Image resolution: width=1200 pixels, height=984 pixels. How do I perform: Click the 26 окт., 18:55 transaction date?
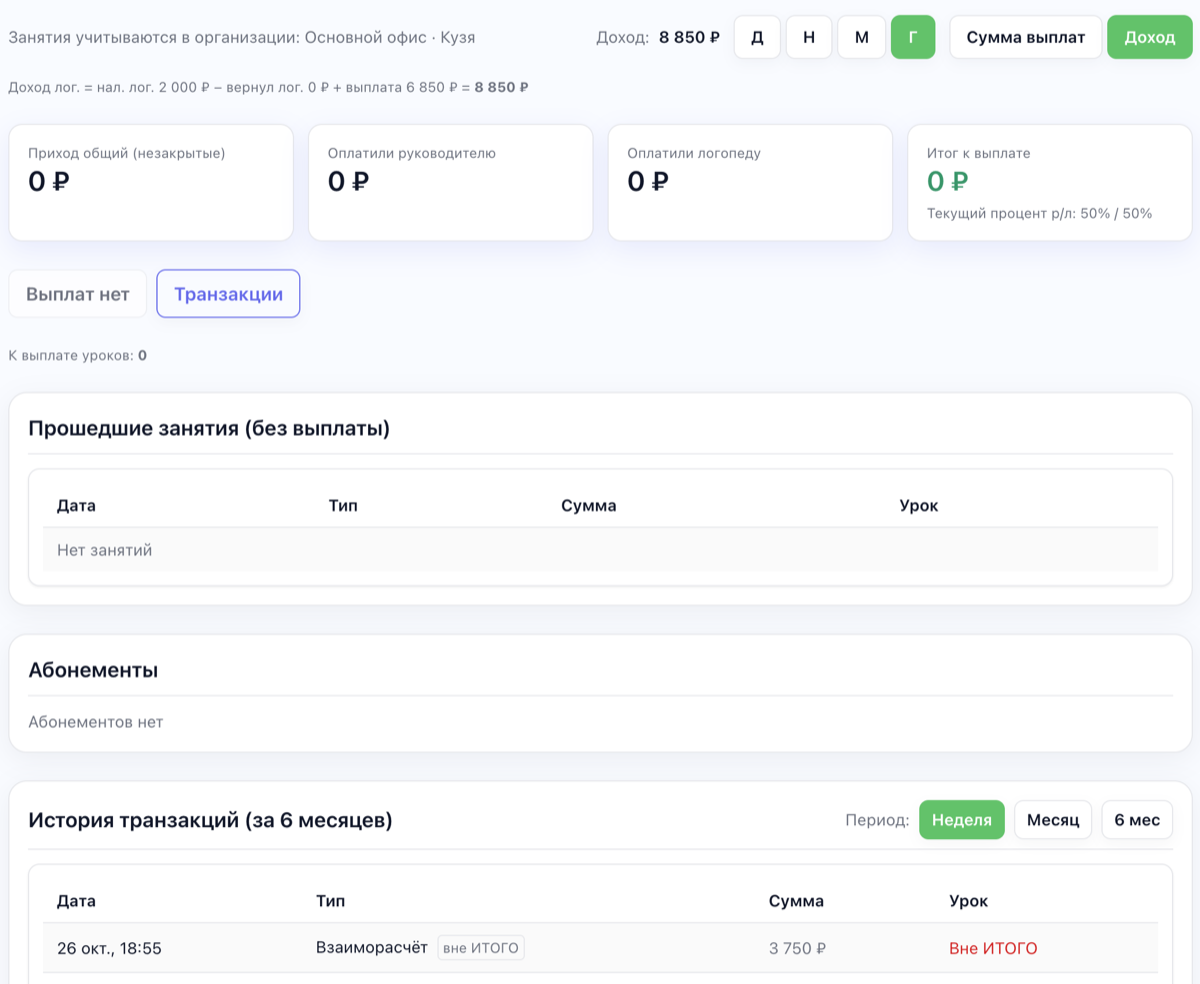(x=109, y=948)
